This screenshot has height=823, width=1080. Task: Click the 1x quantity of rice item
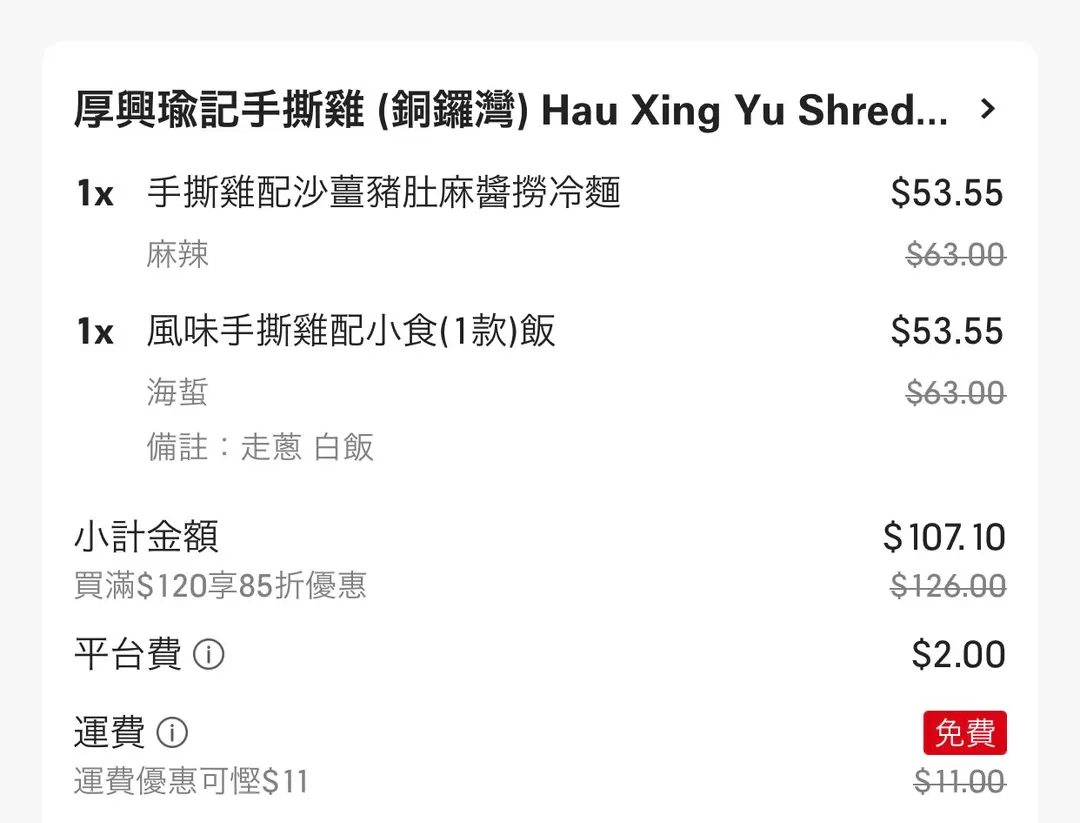(x=95, y=333)
